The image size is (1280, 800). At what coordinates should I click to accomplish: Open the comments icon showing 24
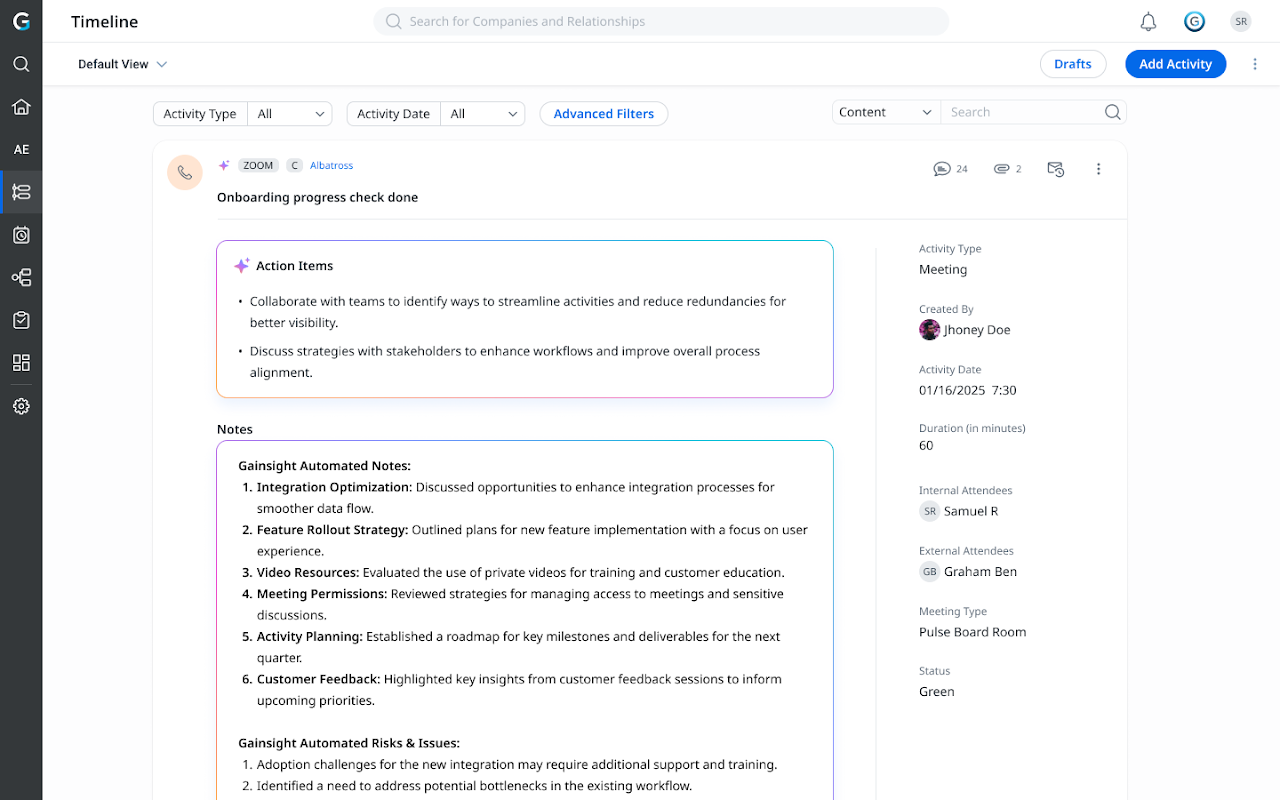(950, 169)
